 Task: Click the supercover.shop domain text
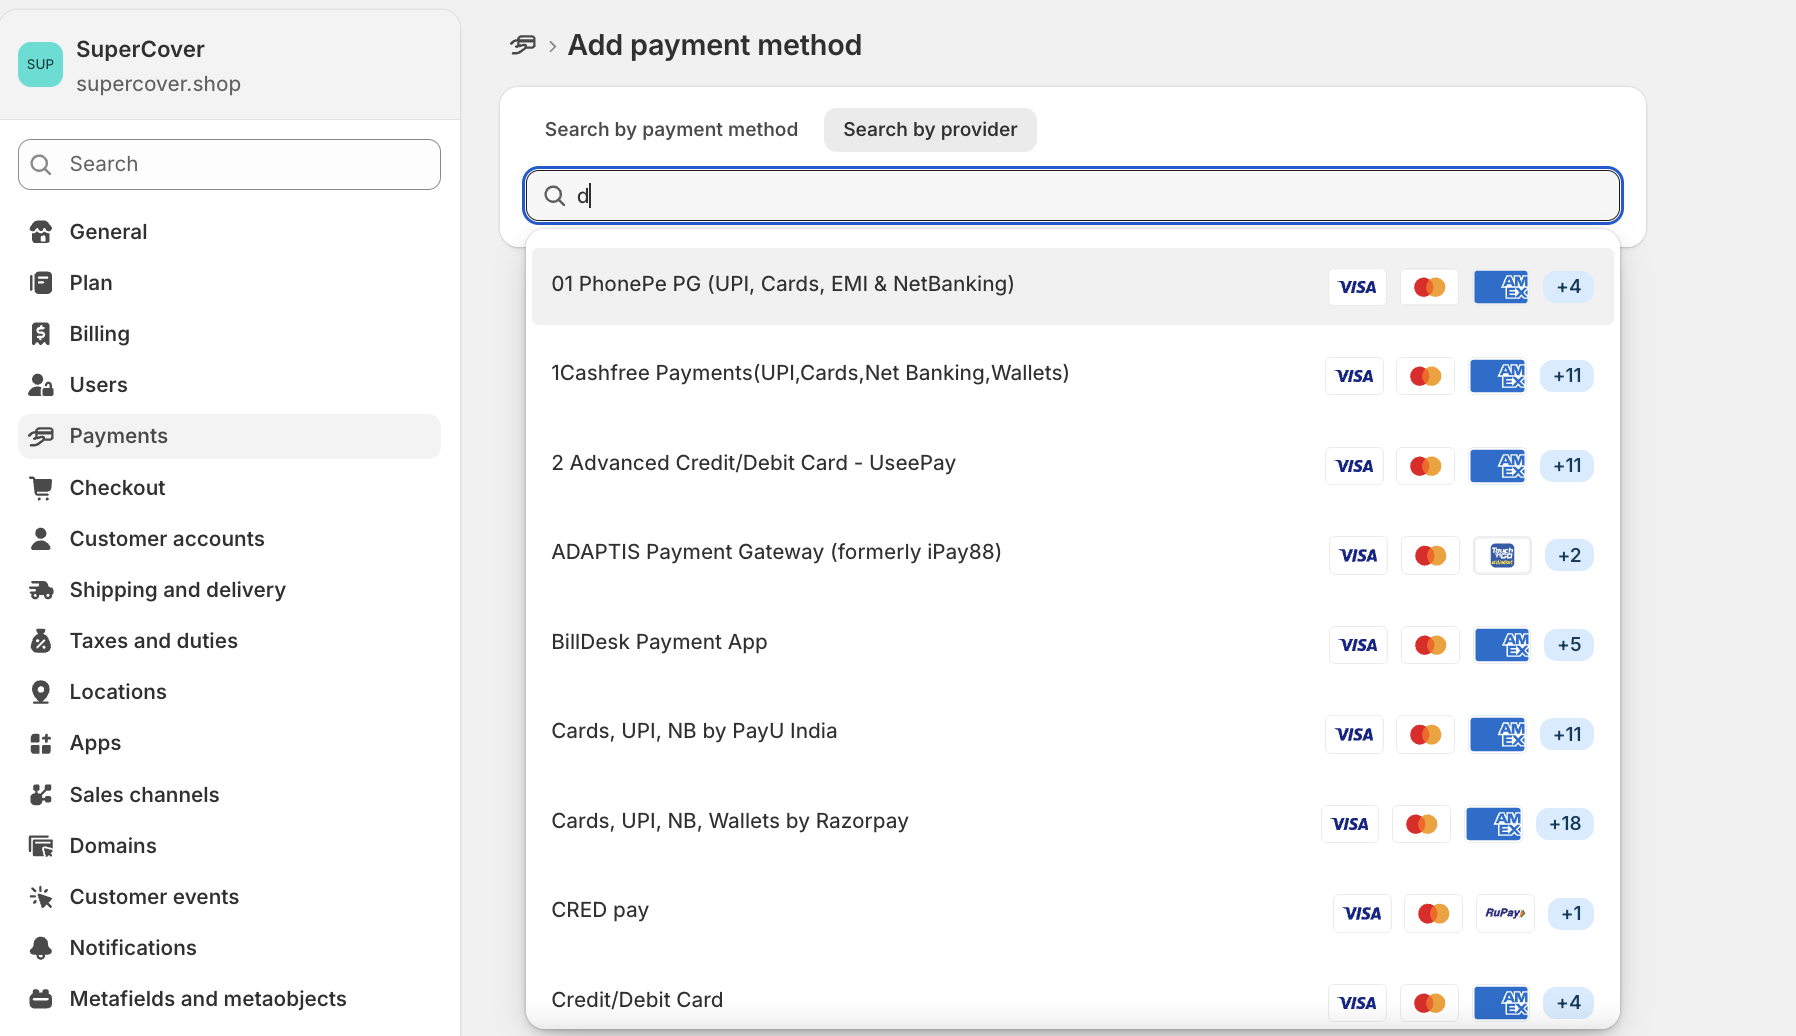158,84
